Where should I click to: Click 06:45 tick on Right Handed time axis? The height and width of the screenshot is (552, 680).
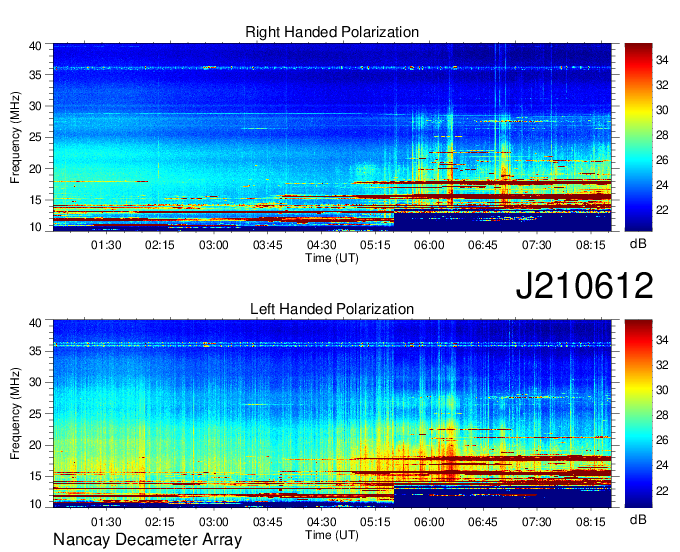[x=483, y=245]
